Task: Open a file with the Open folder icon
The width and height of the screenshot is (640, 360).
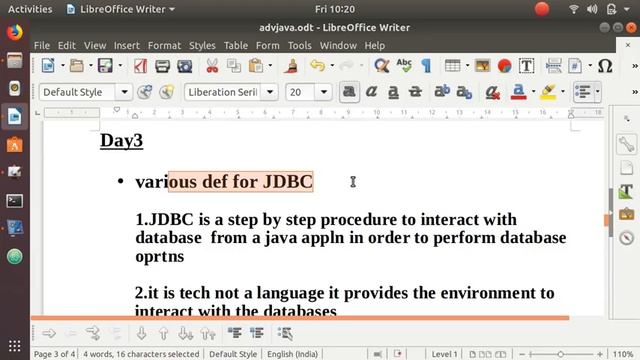Action: coord(76,65)
